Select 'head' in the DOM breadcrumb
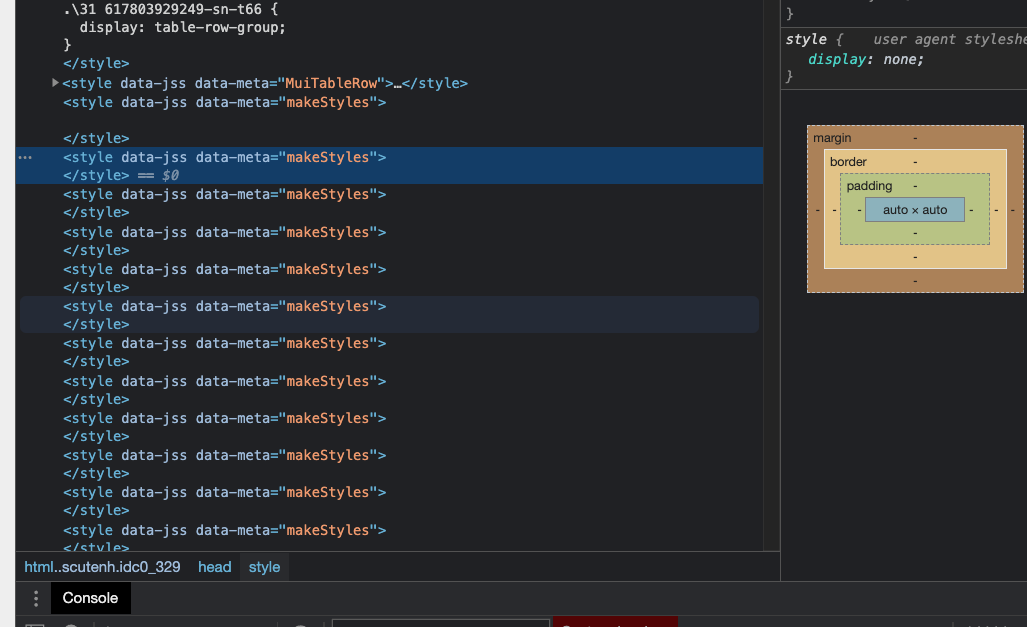Screen dimensions: 1027x627 coord(214,567)
